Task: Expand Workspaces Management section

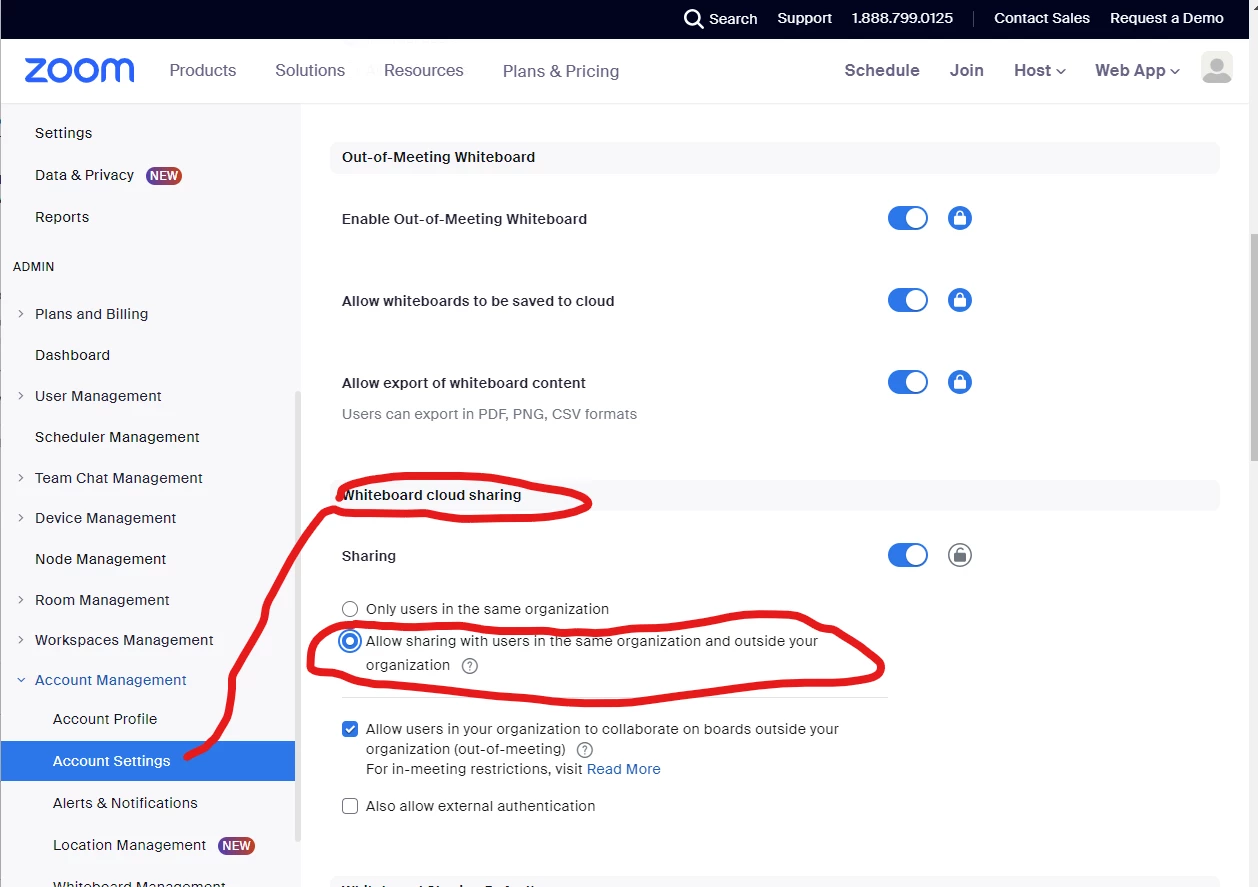Action: click(21, 640)
